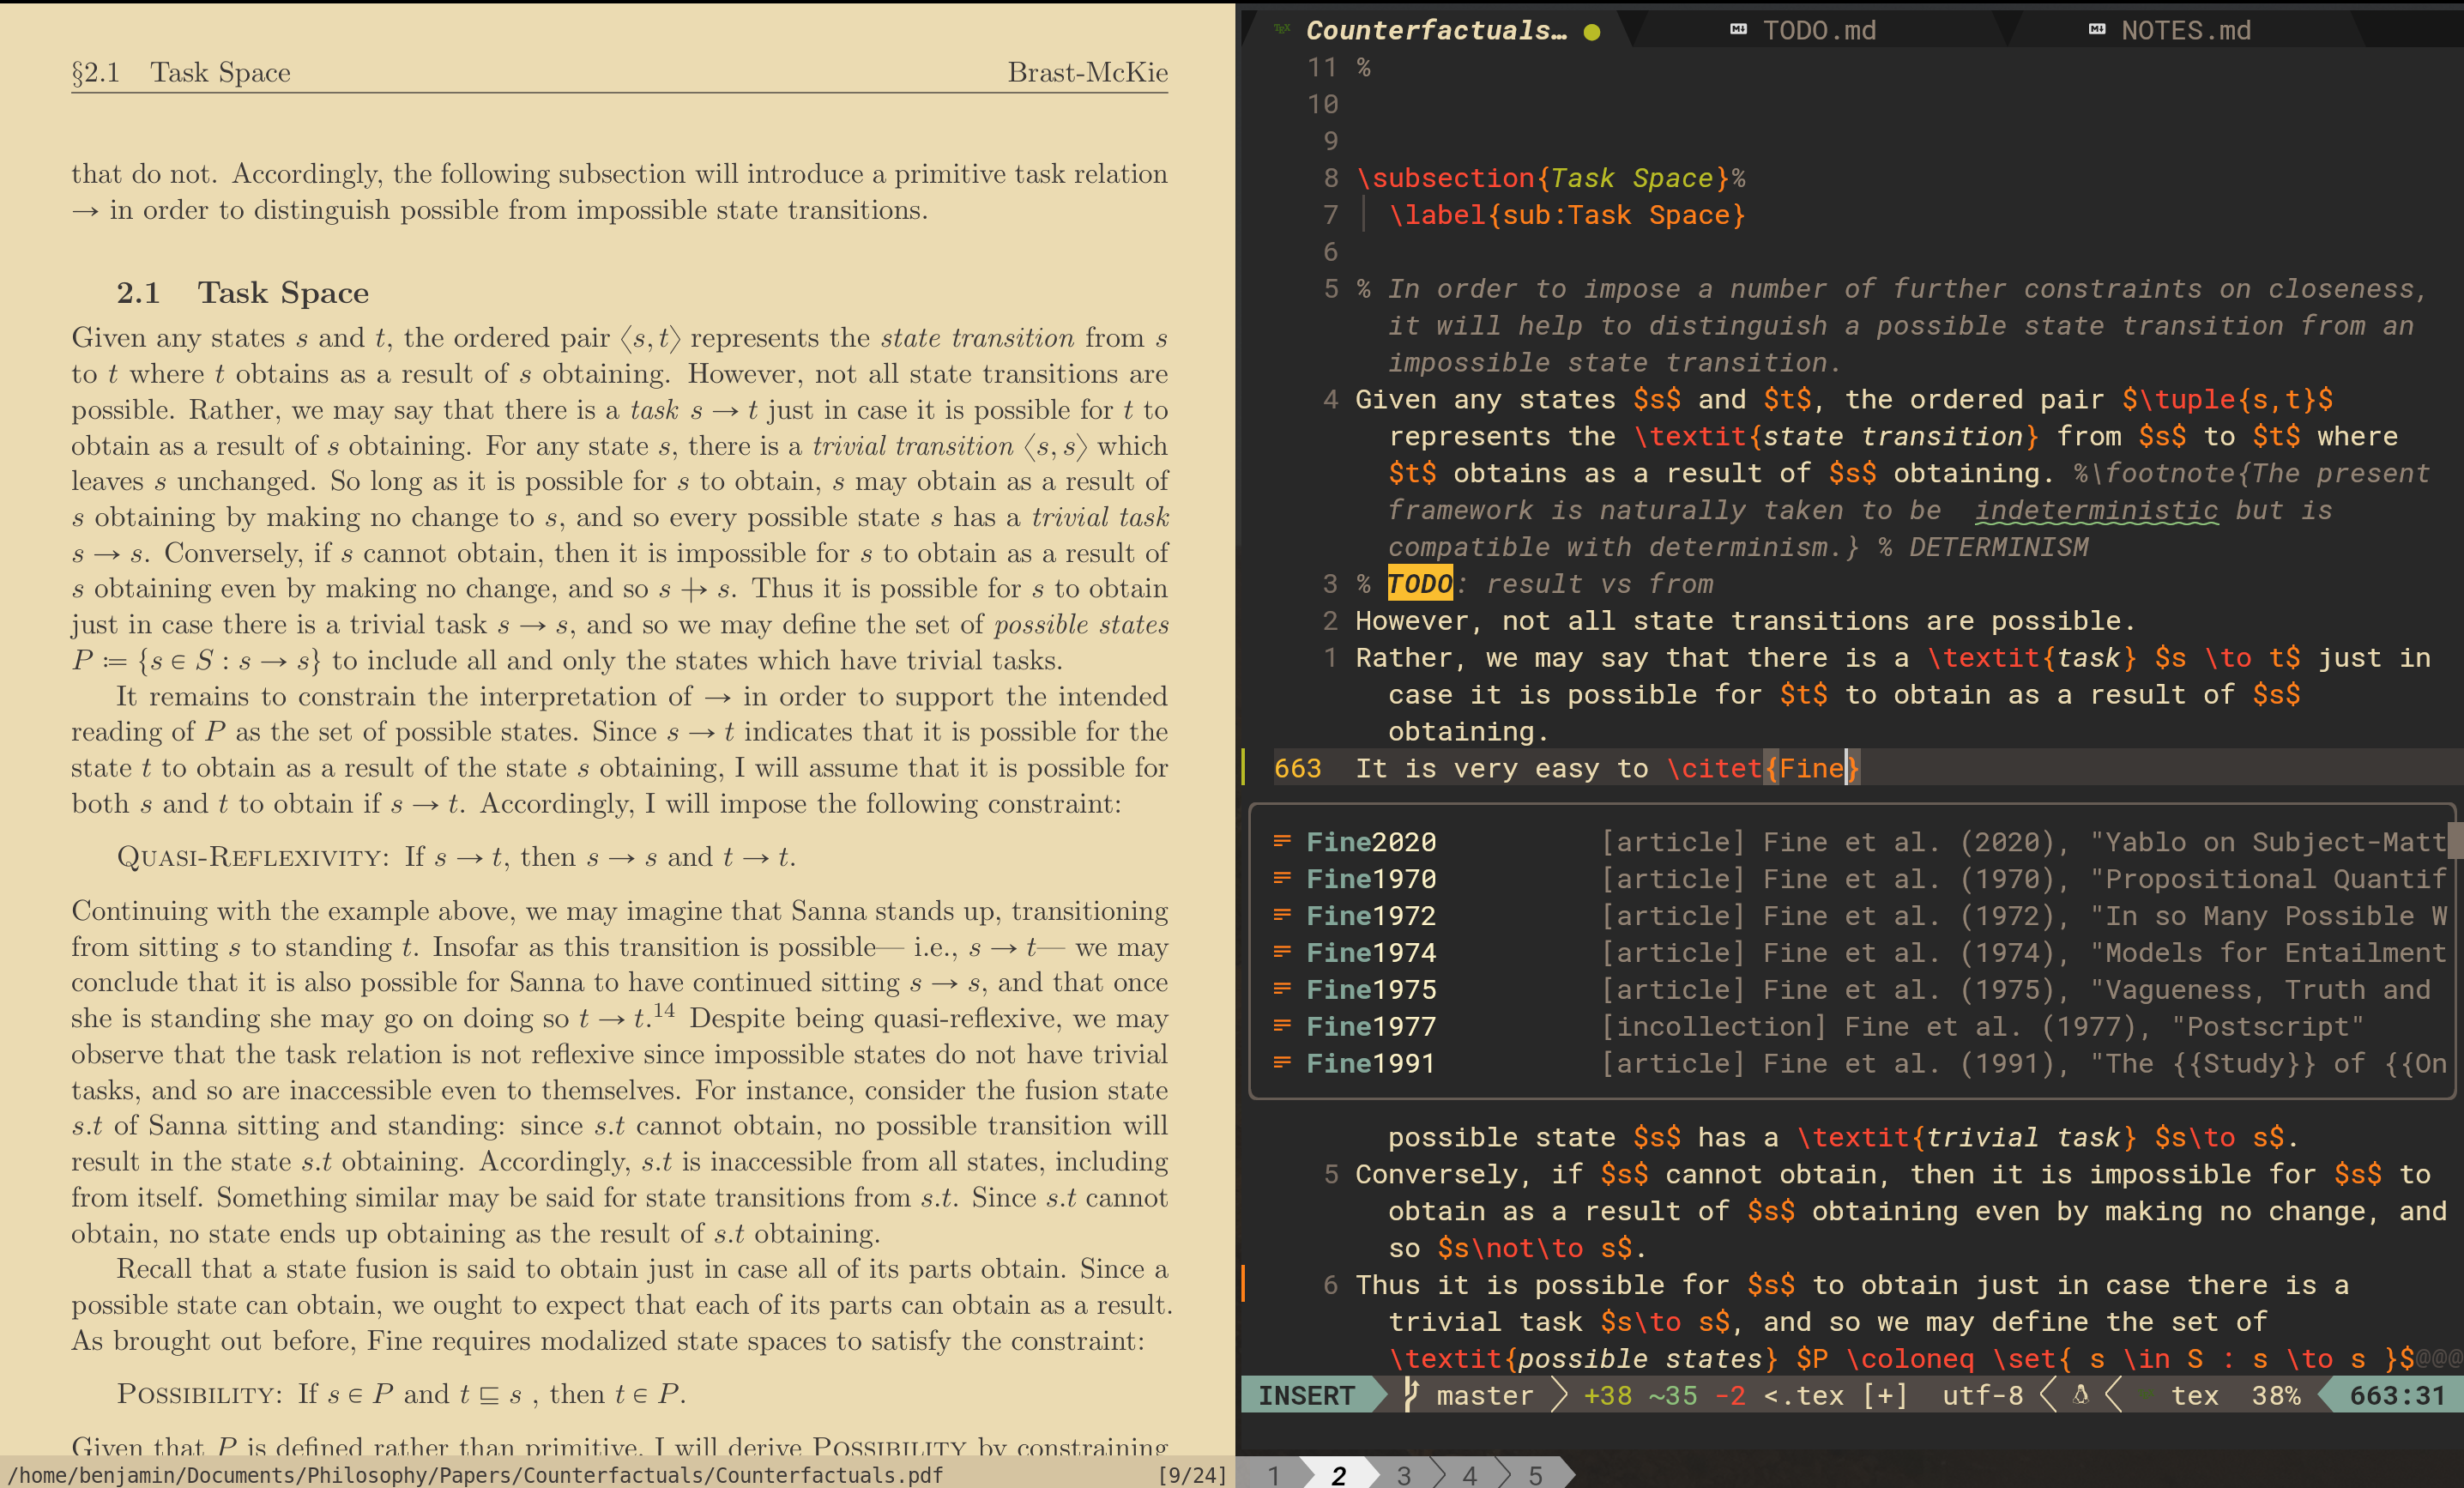Open the NOTES.md tab

[x=2185, y=30]
